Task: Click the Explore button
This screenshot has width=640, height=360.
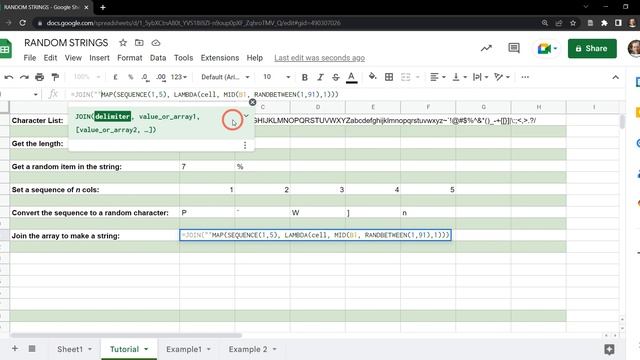Action: 609,349
